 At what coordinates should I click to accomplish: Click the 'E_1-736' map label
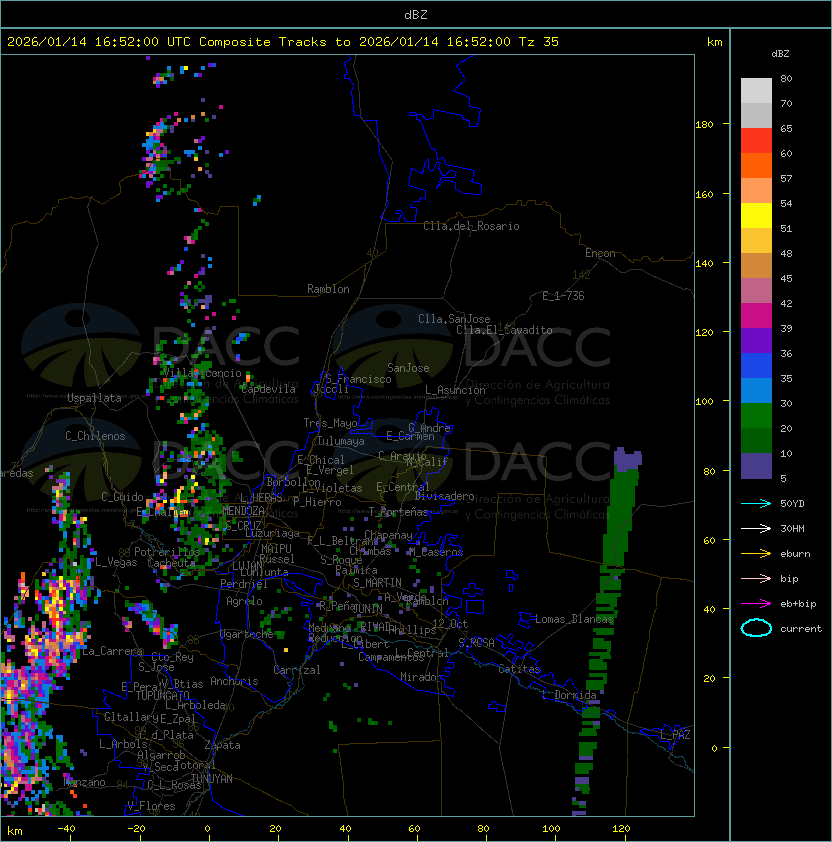click(563, 296)
